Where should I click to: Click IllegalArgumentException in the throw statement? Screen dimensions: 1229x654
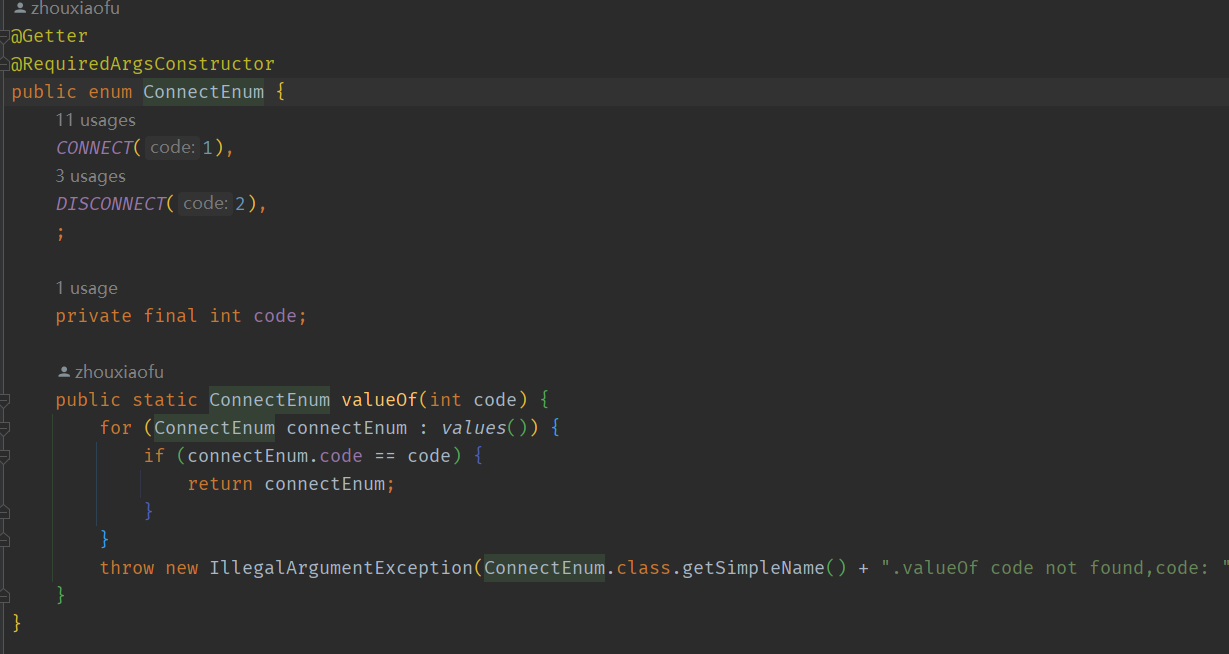[x=340, y=568]
